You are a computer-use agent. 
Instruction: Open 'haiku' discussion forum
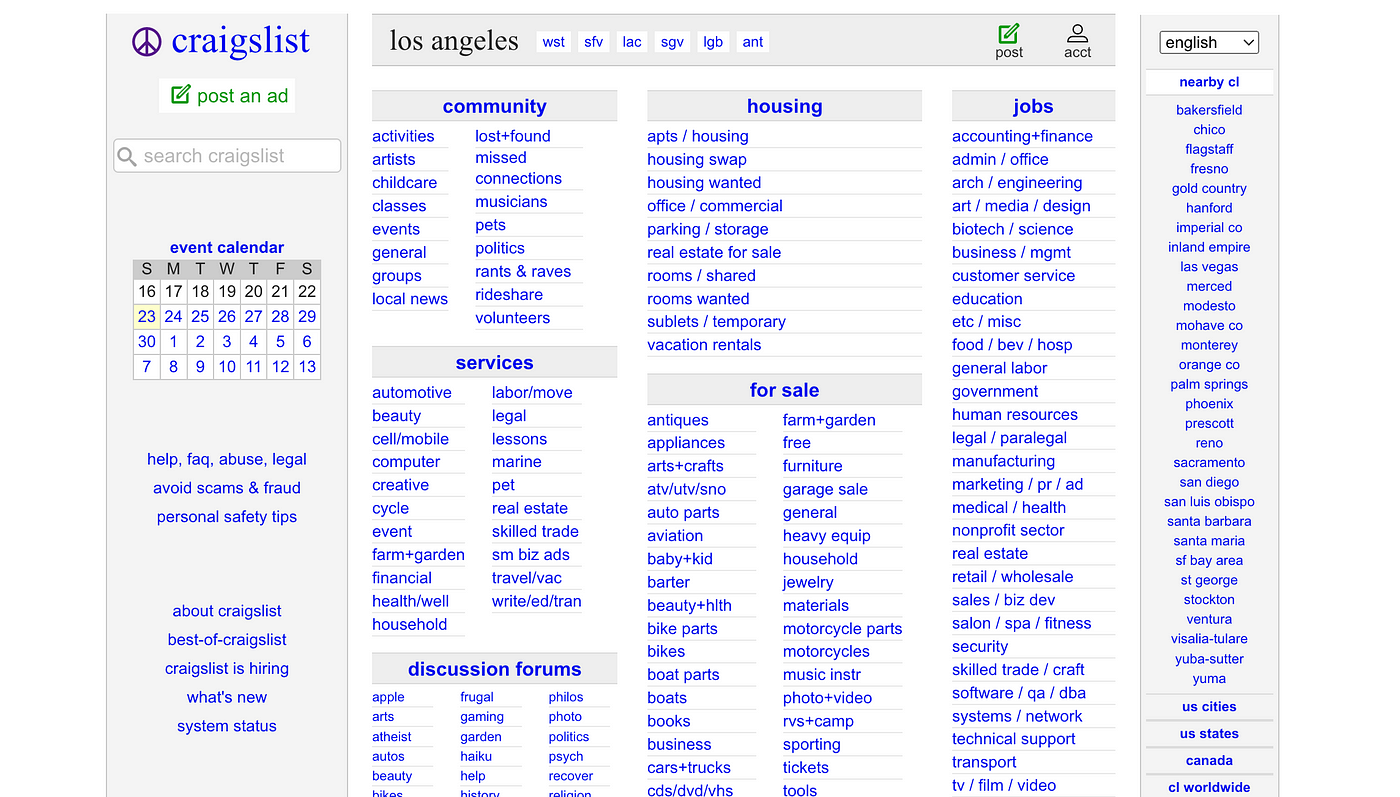click(476, 757)
